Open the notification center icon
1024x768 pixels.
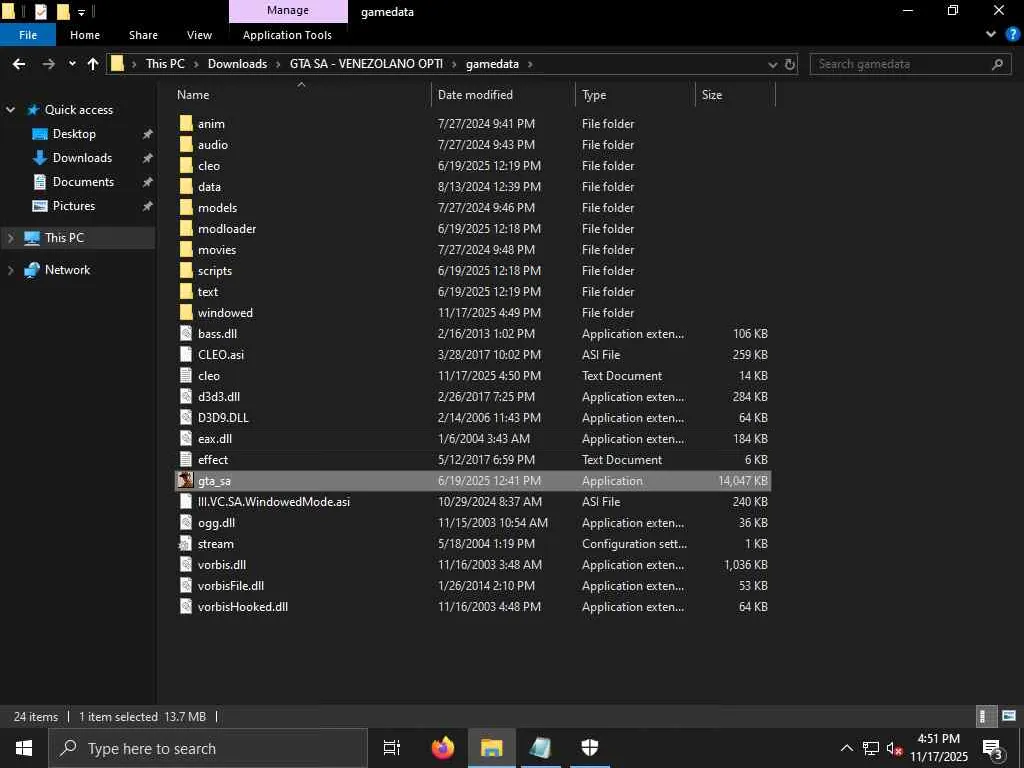point(993,749)
